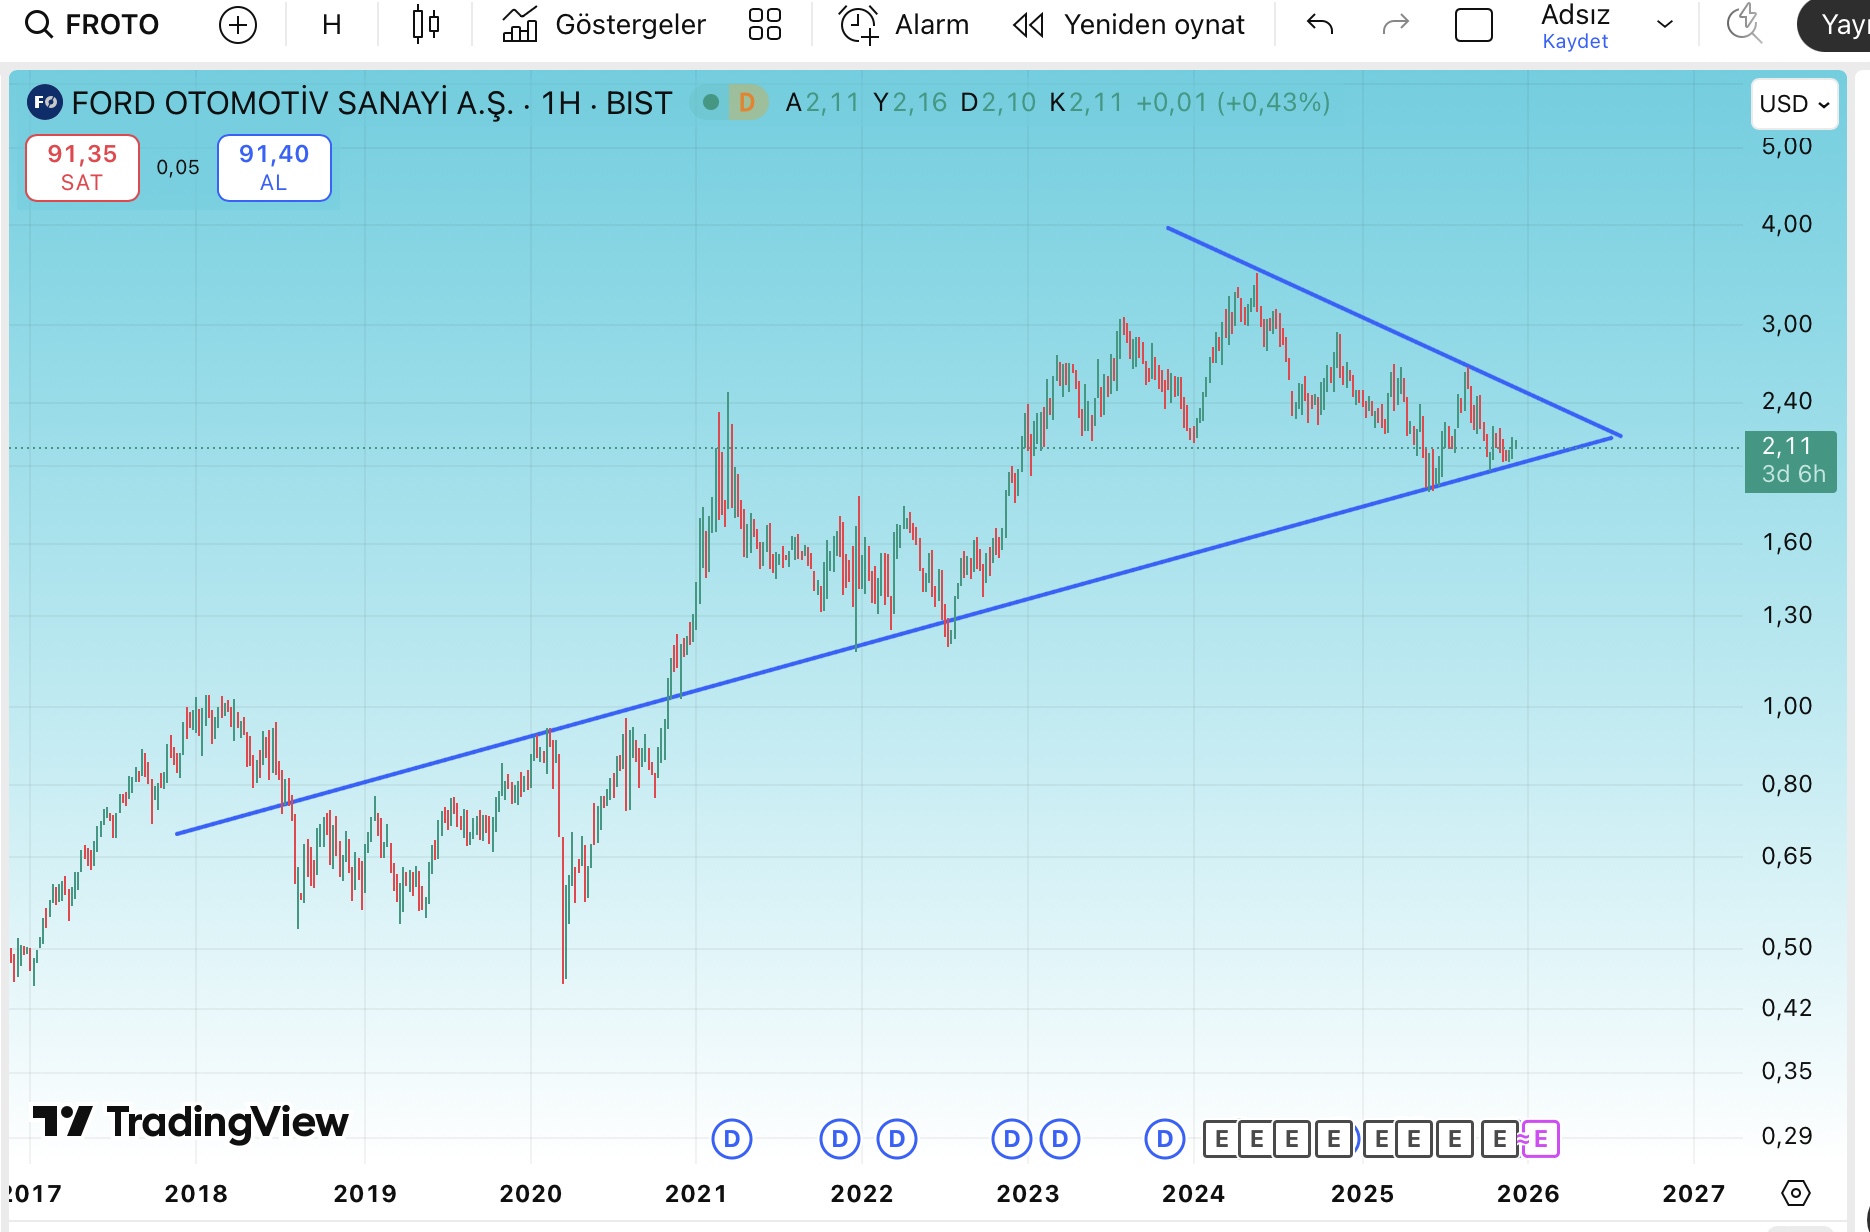Click the K2,11 close value

pyautogui.click(x=1086, y=103)
